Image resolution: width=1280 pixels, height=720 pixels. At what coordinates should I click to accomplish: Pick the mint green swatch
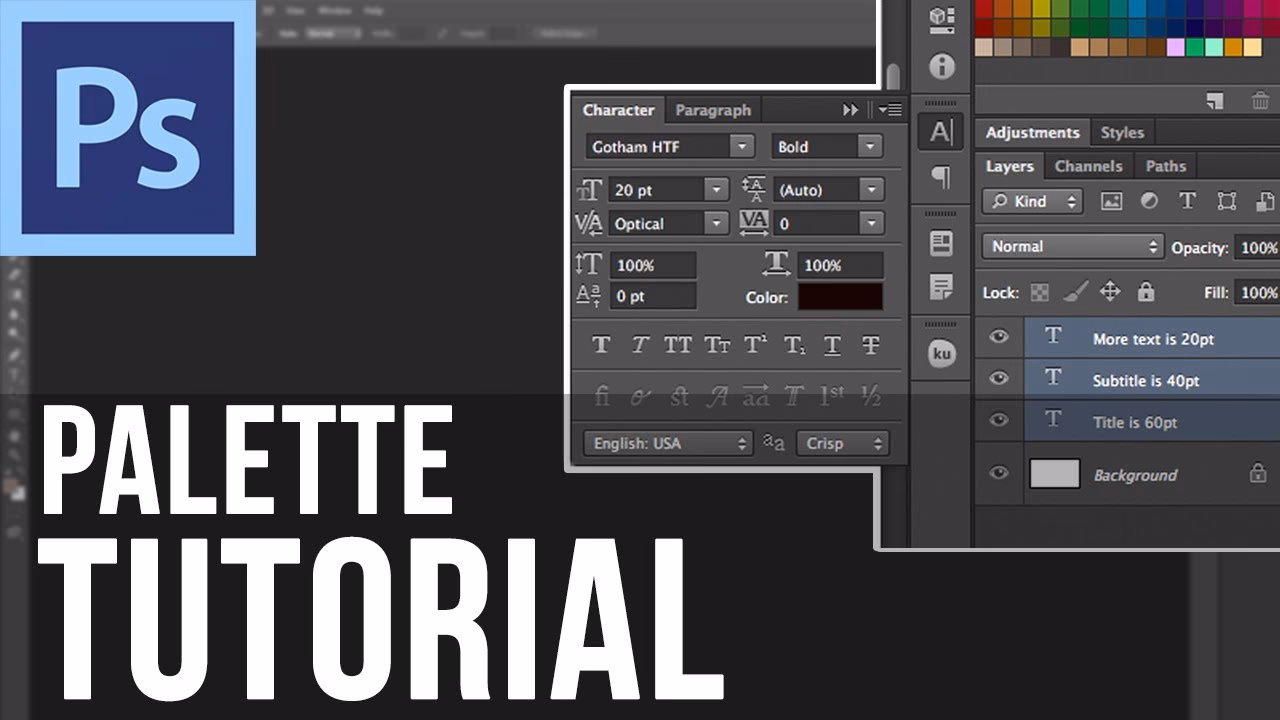[1214, 47]
